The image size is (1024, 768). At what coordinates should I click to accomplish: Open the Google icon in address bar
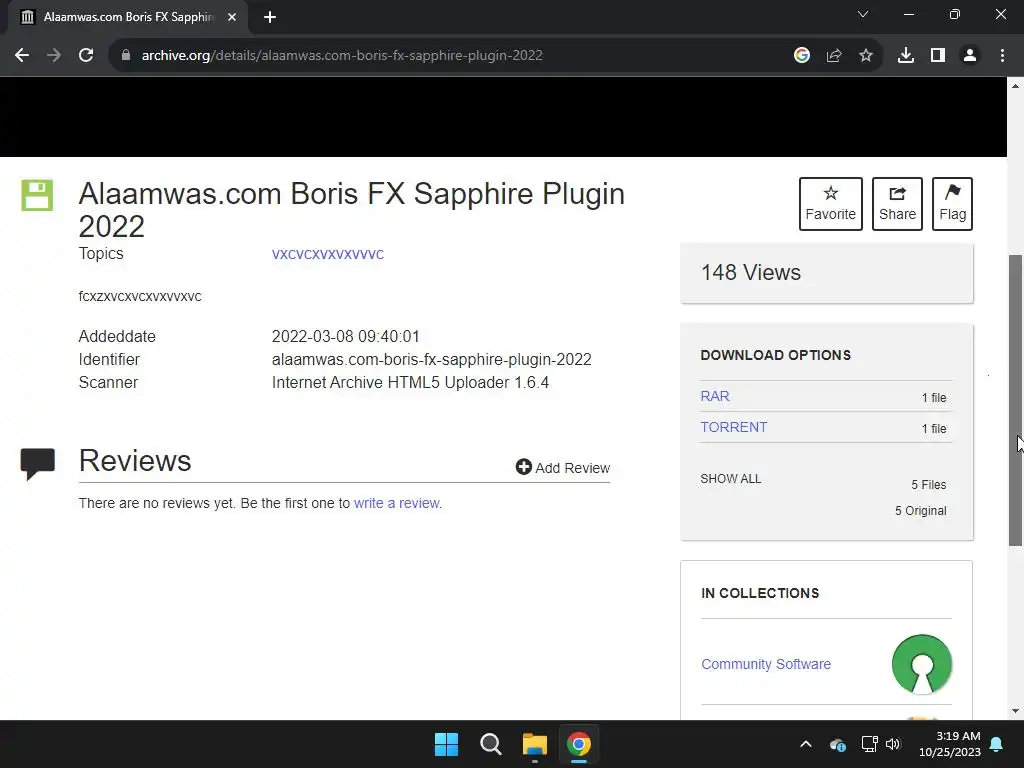point(802,56)
